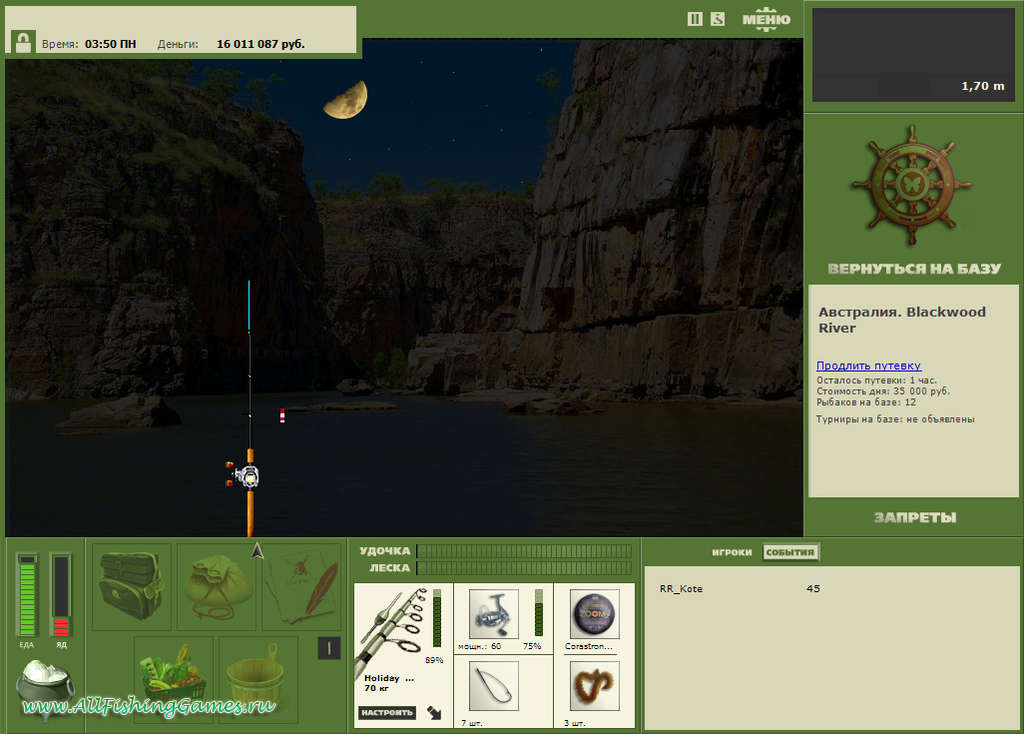Click location title Австралия. Blackwood River
Screen dimensions: 1024x734
[x=902, y=319]
